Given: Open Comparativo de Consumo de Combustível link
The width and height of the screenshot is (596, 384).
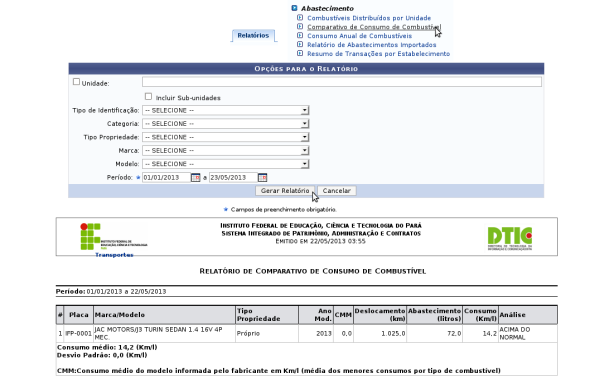Looking at the screenshot, I should [x=374, y=27].
